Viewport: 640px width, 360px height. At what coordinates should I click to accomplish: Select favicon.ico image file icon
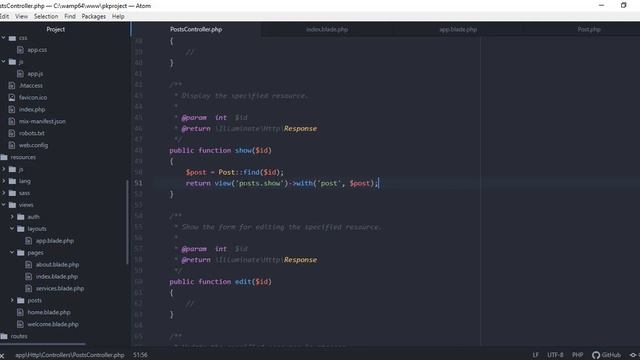[x=12, y=98]
